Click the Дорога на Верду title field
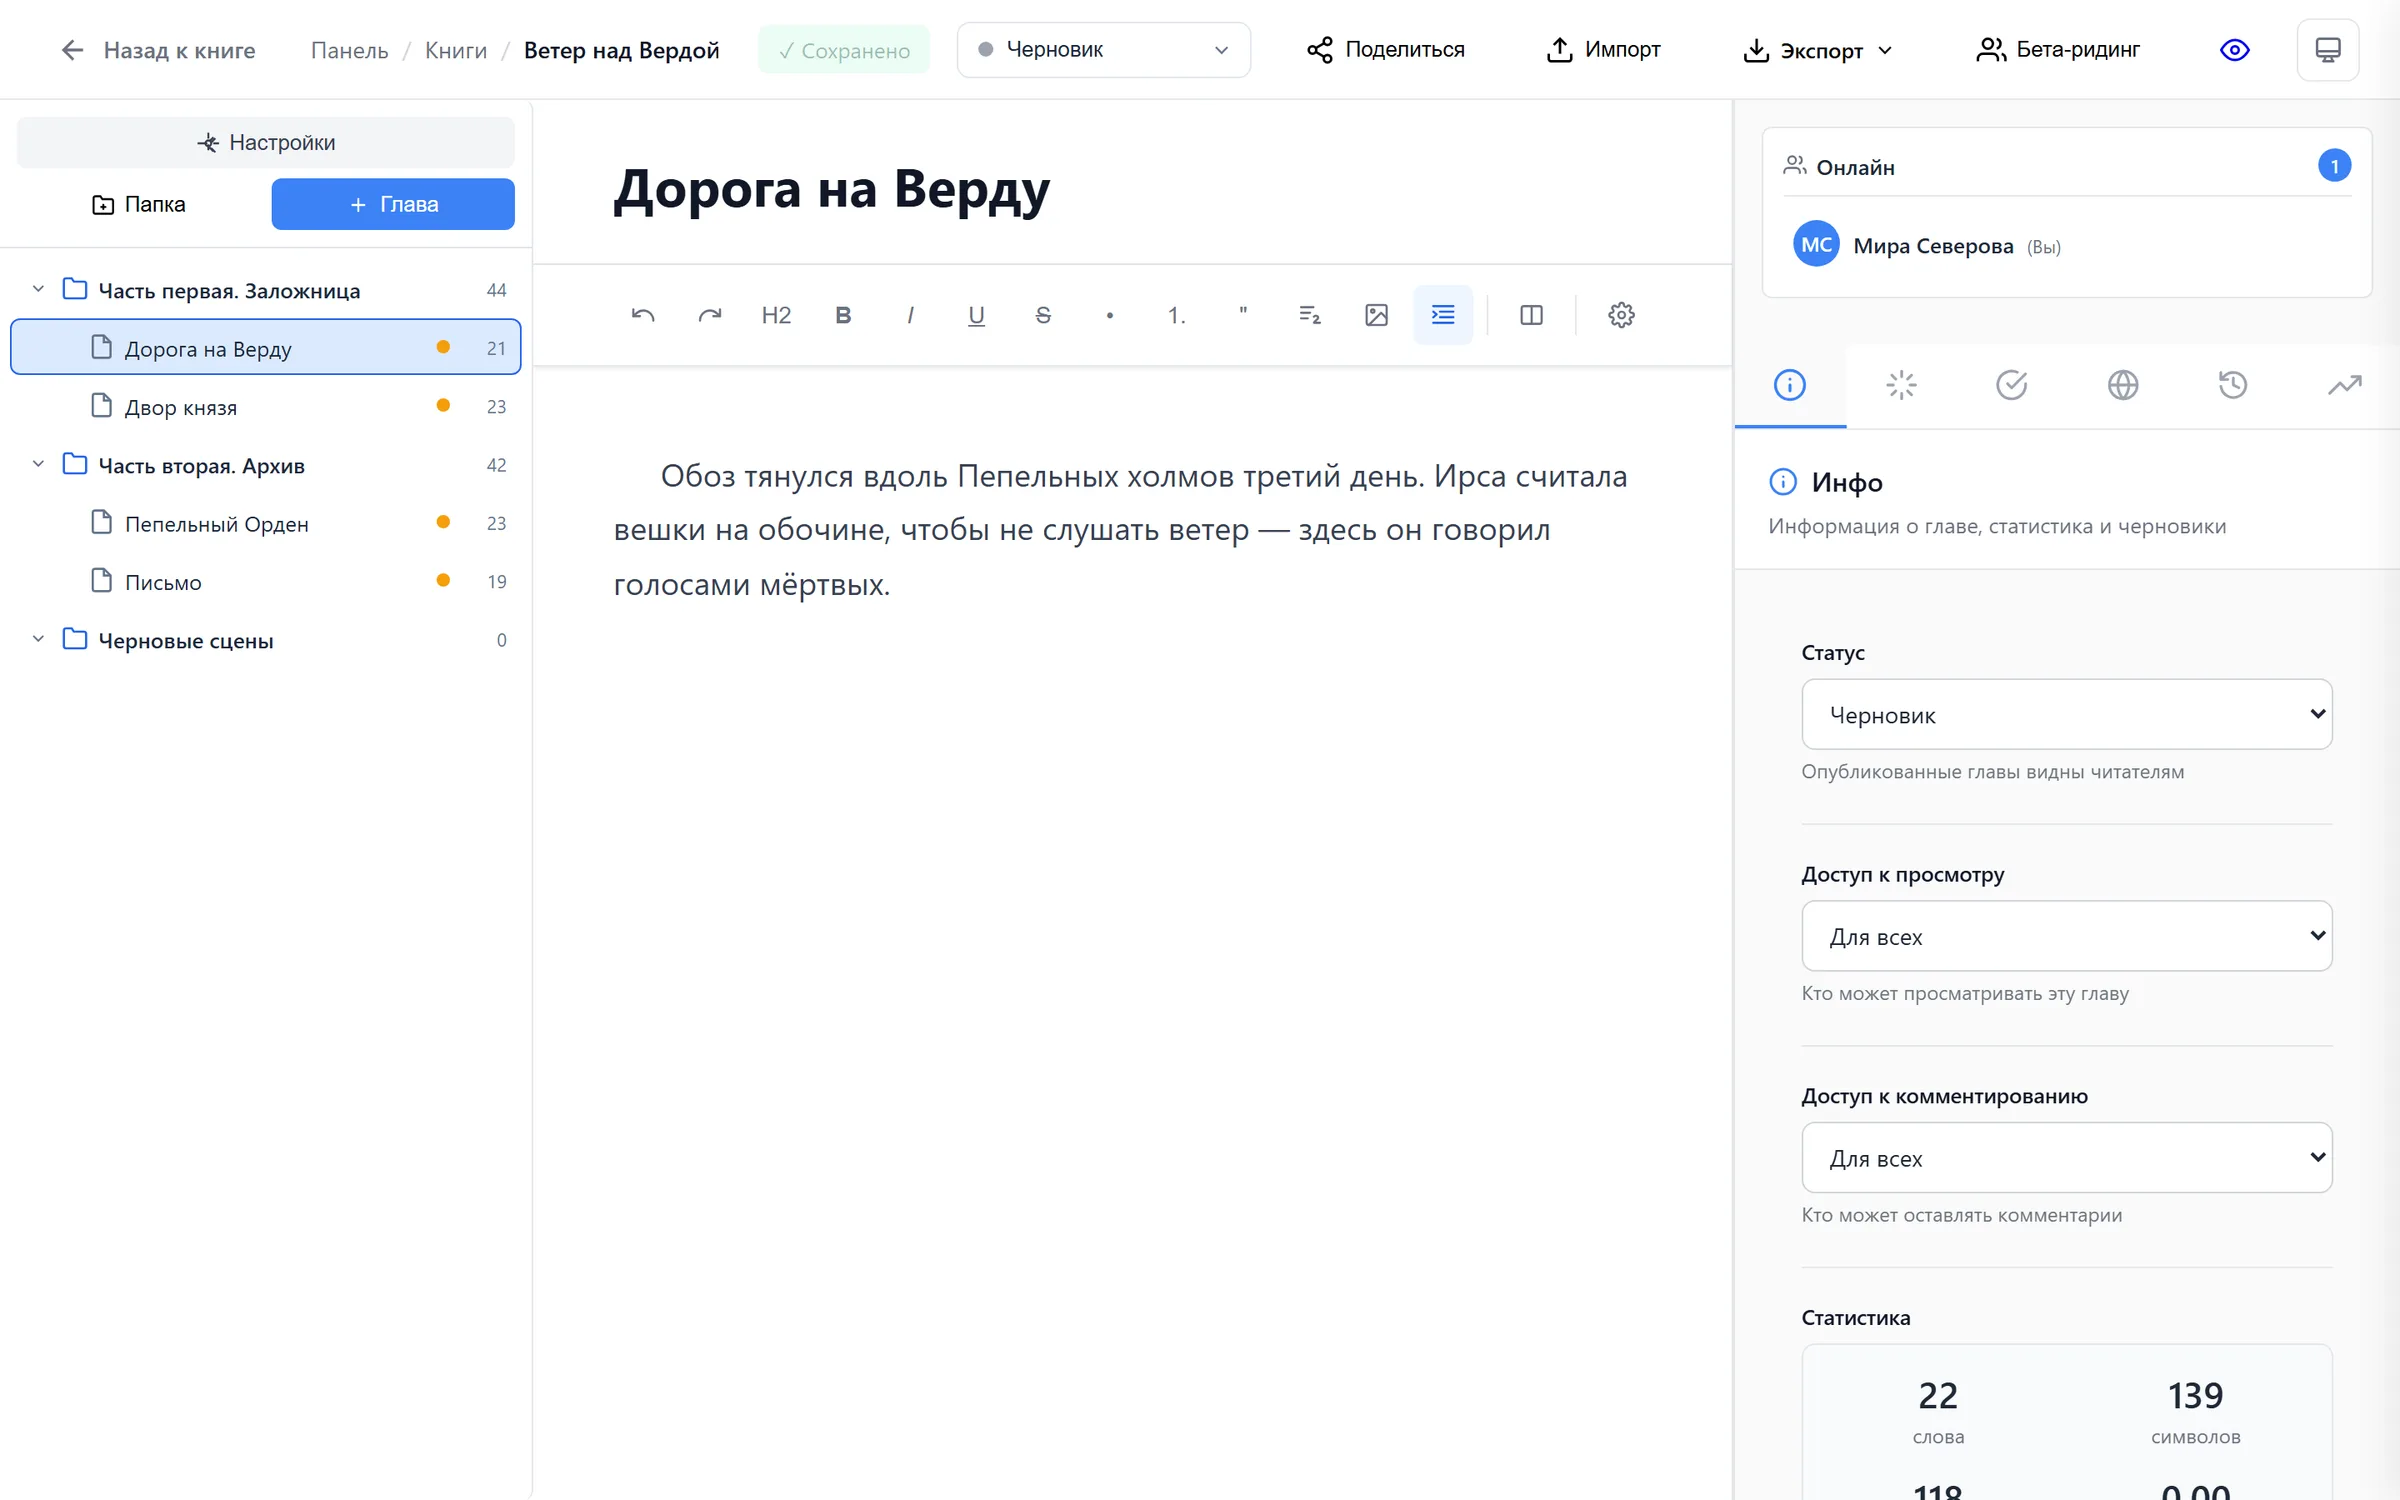This screenshot has width=2400, height=1500. [832, 189]
